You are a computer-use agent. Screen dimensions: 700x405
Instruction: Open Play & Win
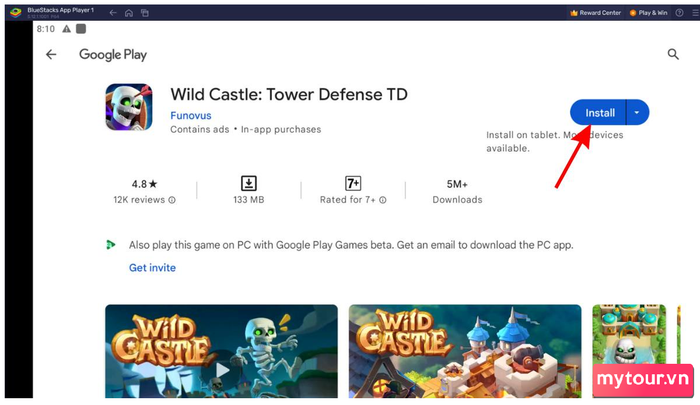click(648, 13)
